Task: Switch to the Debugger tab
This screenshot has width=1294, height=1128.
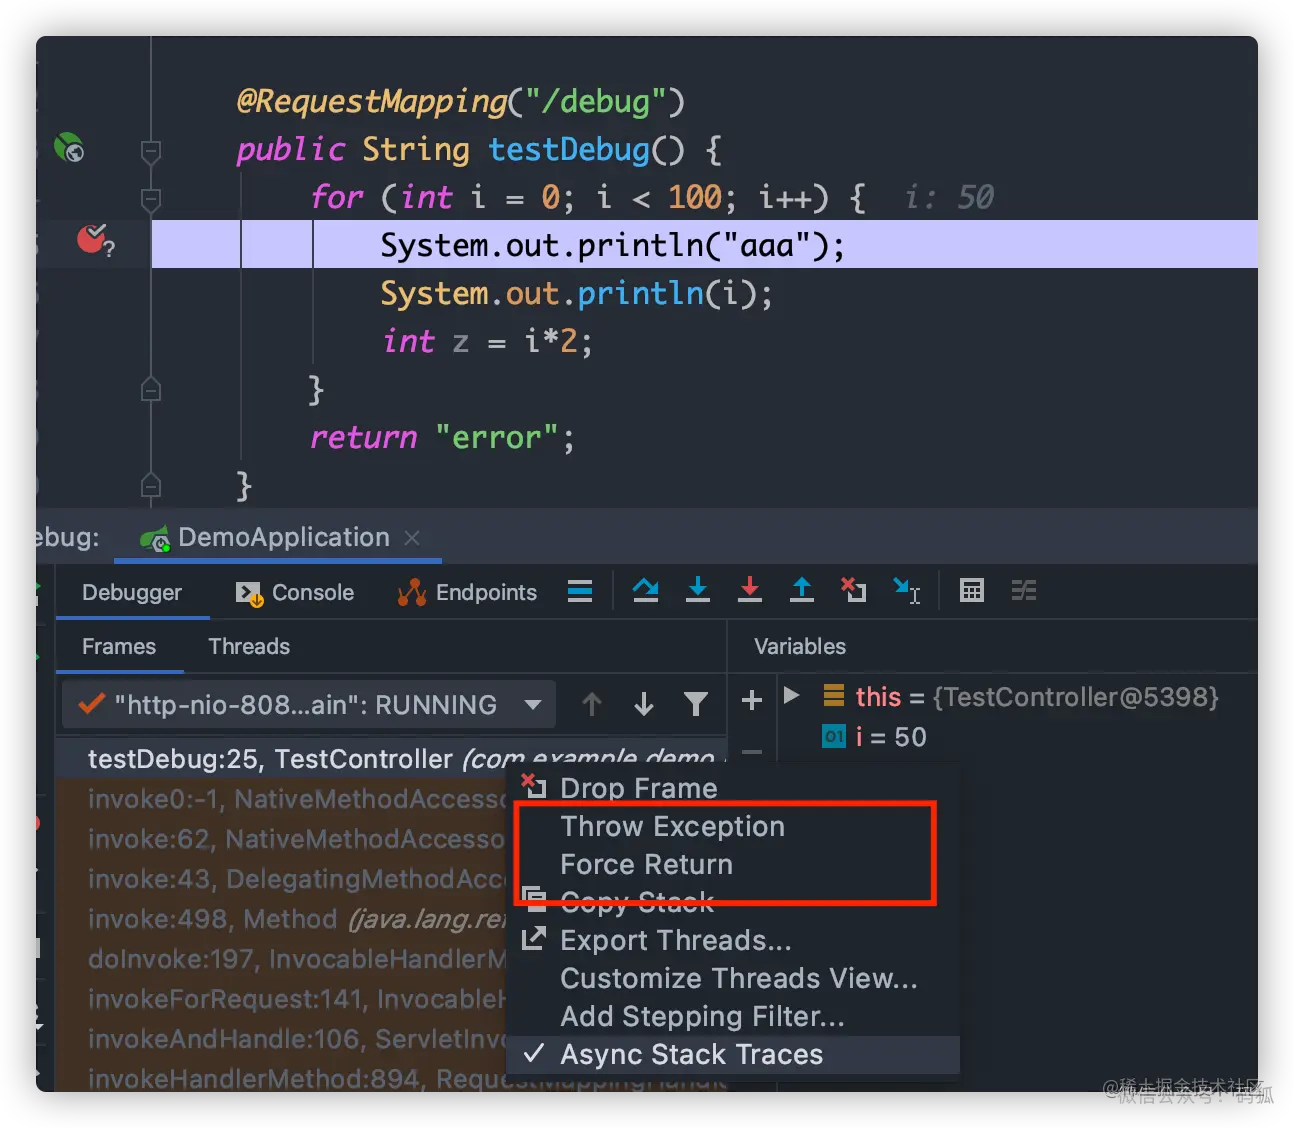Action: point(132,593)
